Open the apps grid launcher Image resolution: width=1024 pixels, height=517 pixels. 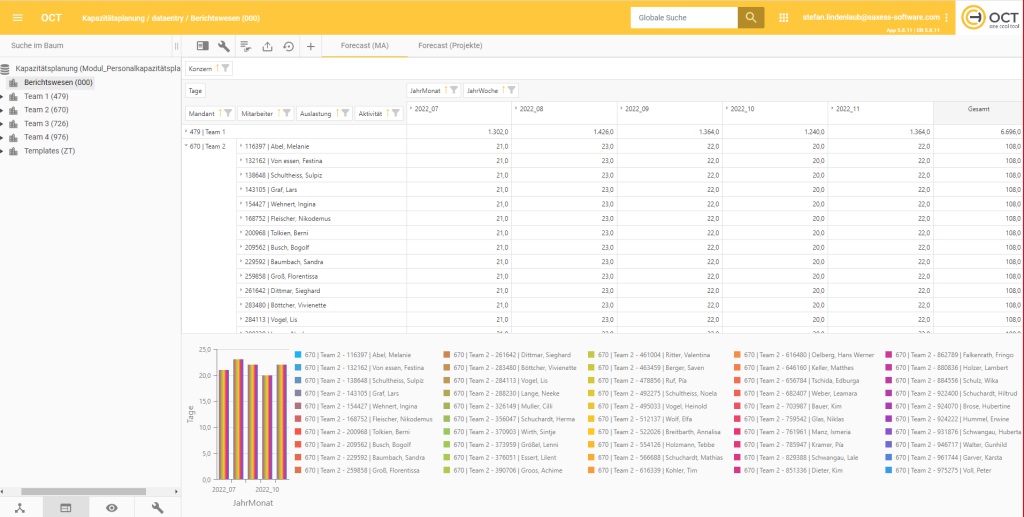783,18
